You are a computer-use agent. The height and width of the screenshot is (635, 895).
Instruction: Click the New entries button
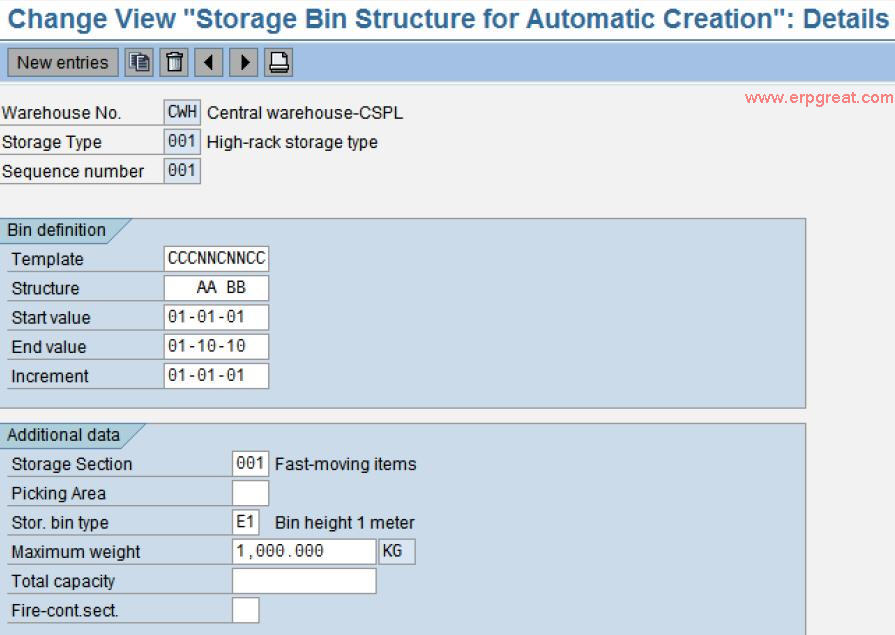[x=63, y=62]
